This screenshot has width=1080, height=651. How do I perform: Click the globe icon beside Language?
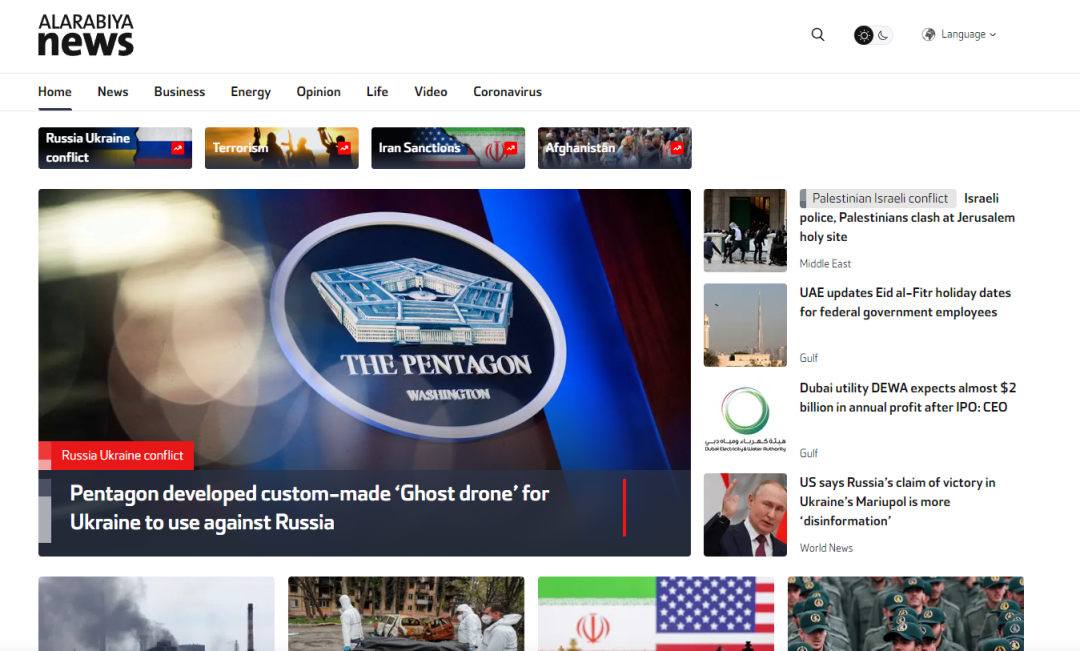click(928, 34)
